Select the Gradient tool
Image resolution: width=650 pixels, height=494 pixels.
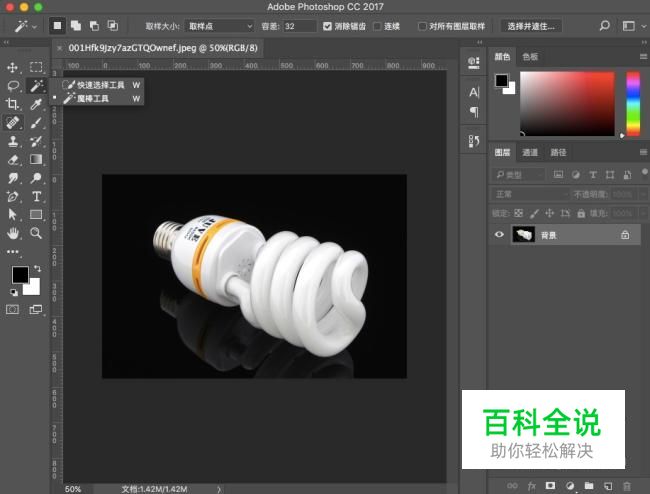point(36,159)
